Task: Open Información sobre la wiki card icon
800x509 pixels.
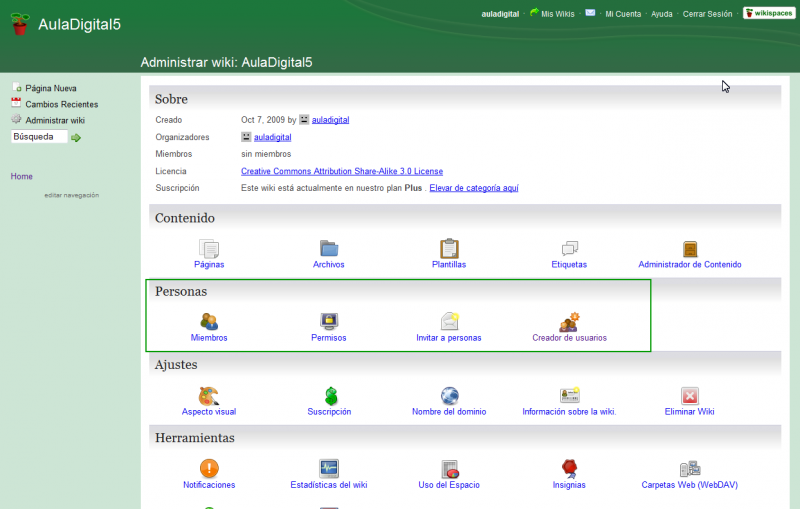Action: point(569,395)
